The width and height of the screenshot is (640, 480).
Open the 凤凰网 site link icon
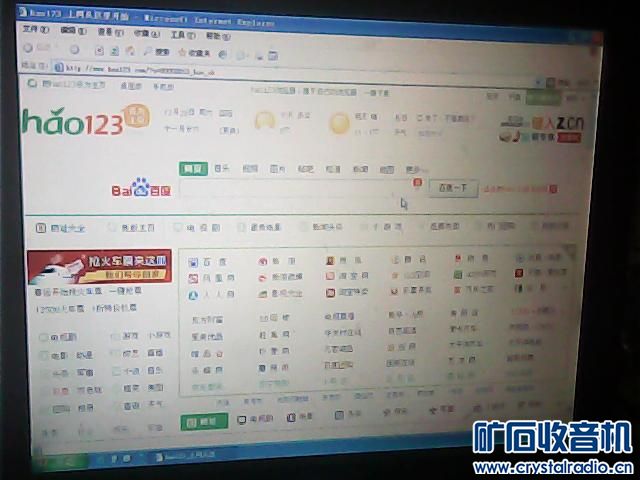click(193, 279)
